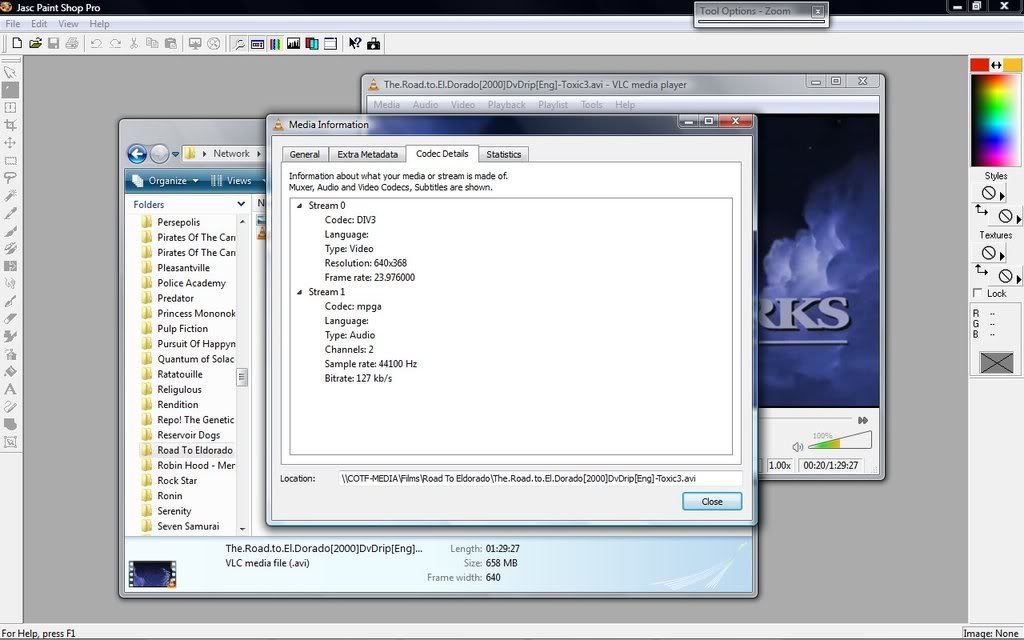Select the rectangular Selection tool

point(10,160)
